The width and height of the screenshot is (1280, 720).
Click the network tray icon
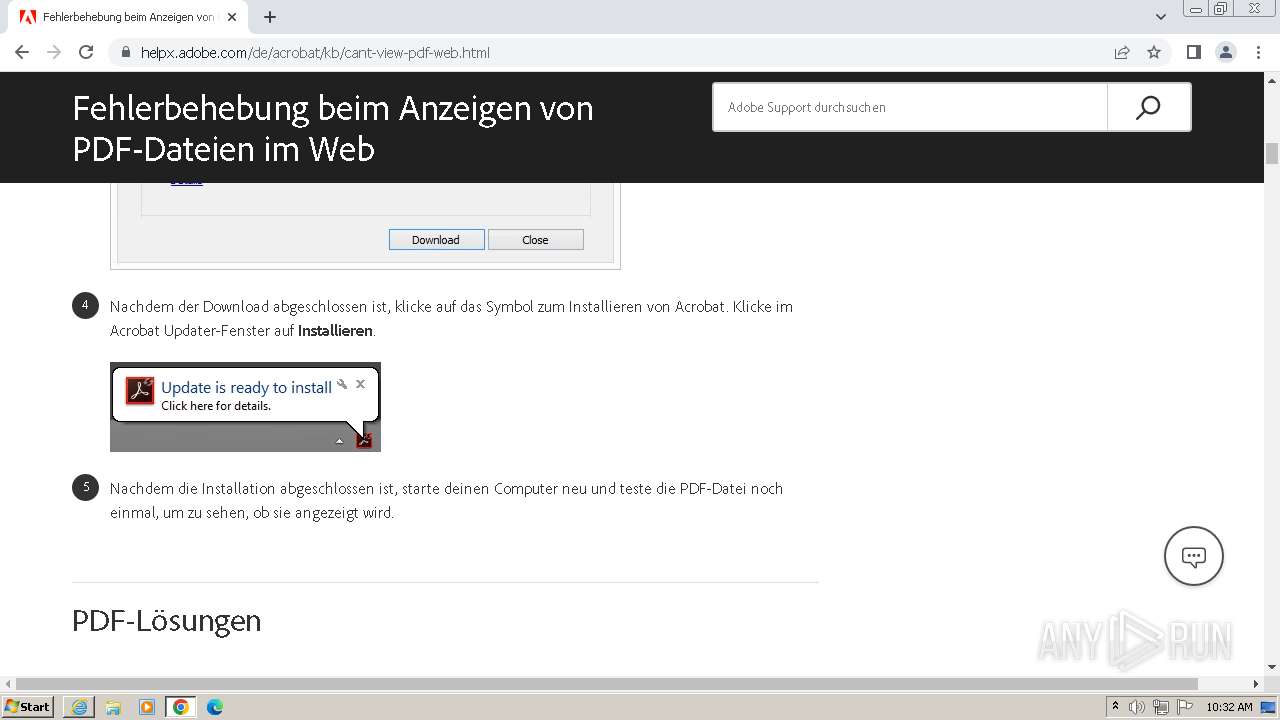point(1161,707)
